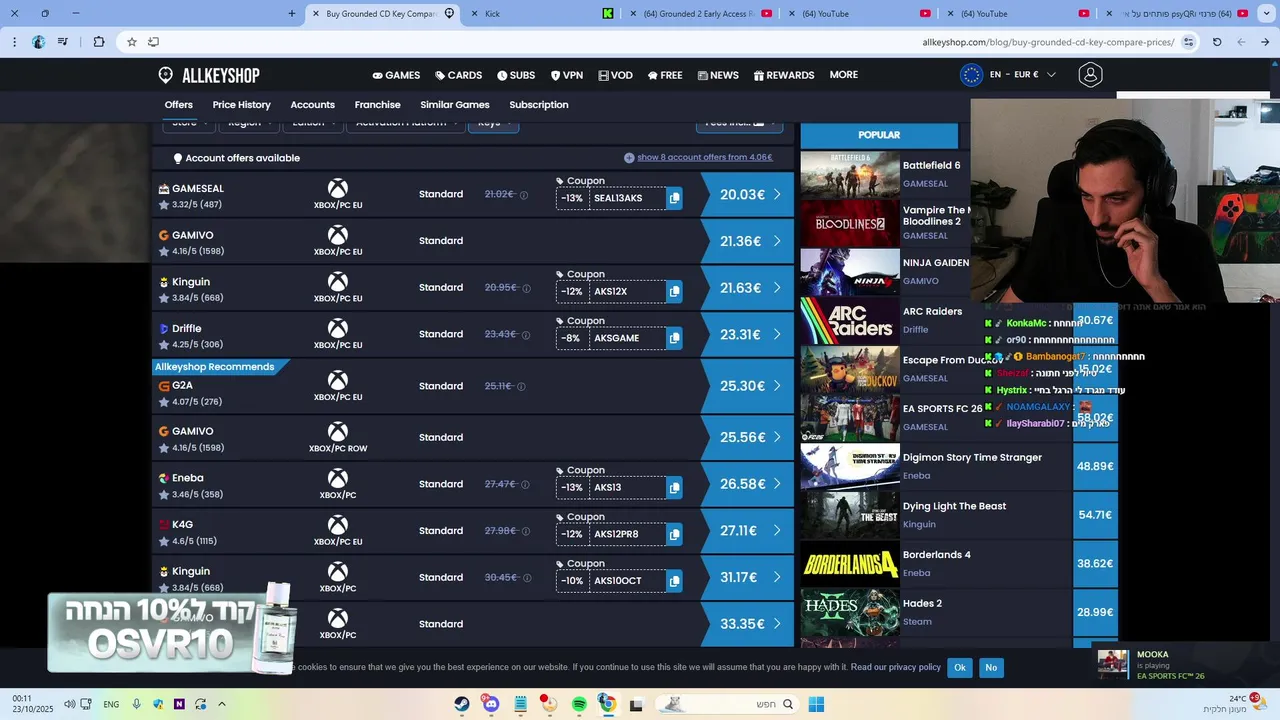Go to G2A offer at 25.30€
The image size is (1280, 720).
[748, 386]
